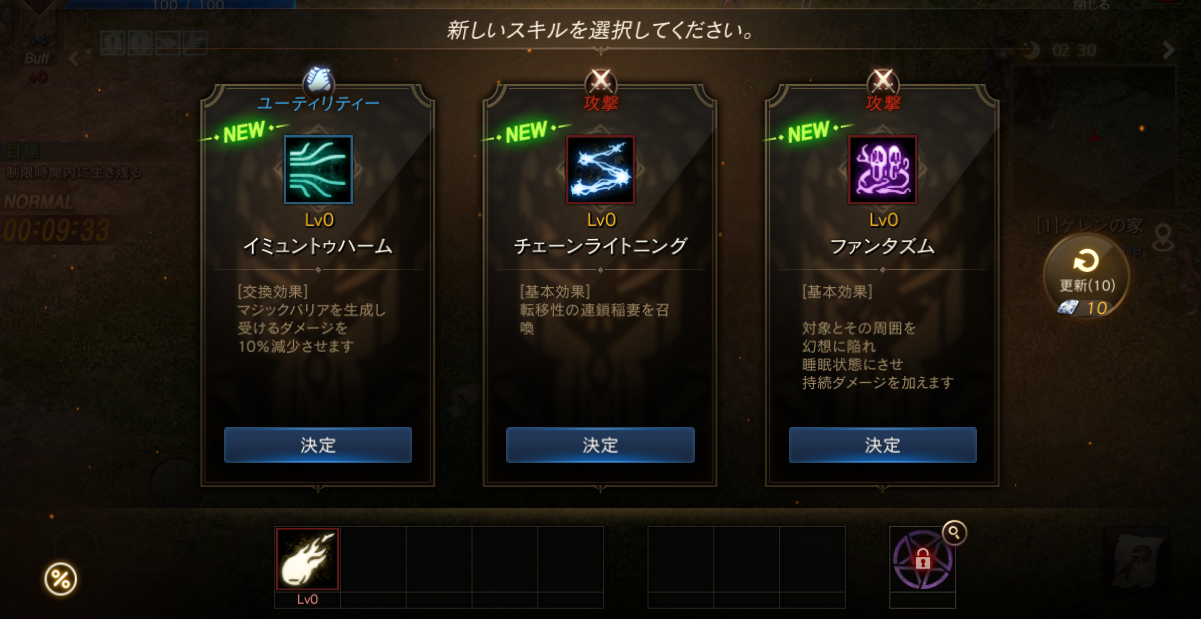
Task: Click the scroll icon at bottom right
Action: point(1137,558)
